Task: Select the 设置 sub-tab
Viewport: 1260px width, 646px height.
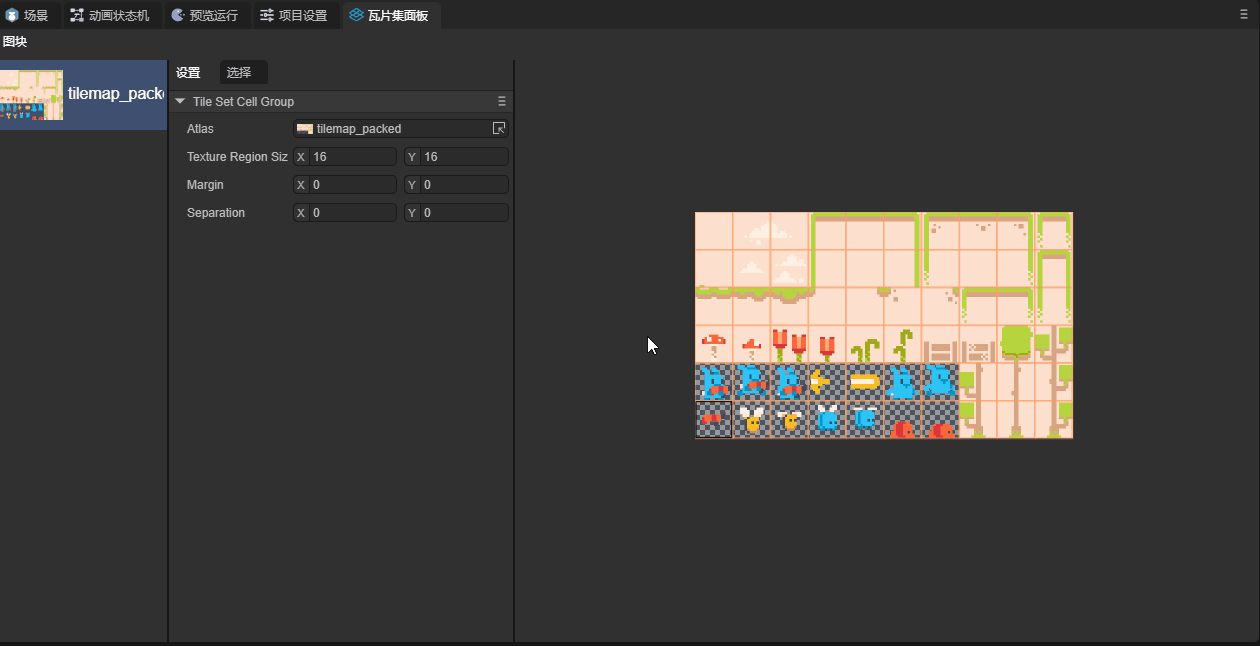Action: pyautogui.click(x=188, y=73)
